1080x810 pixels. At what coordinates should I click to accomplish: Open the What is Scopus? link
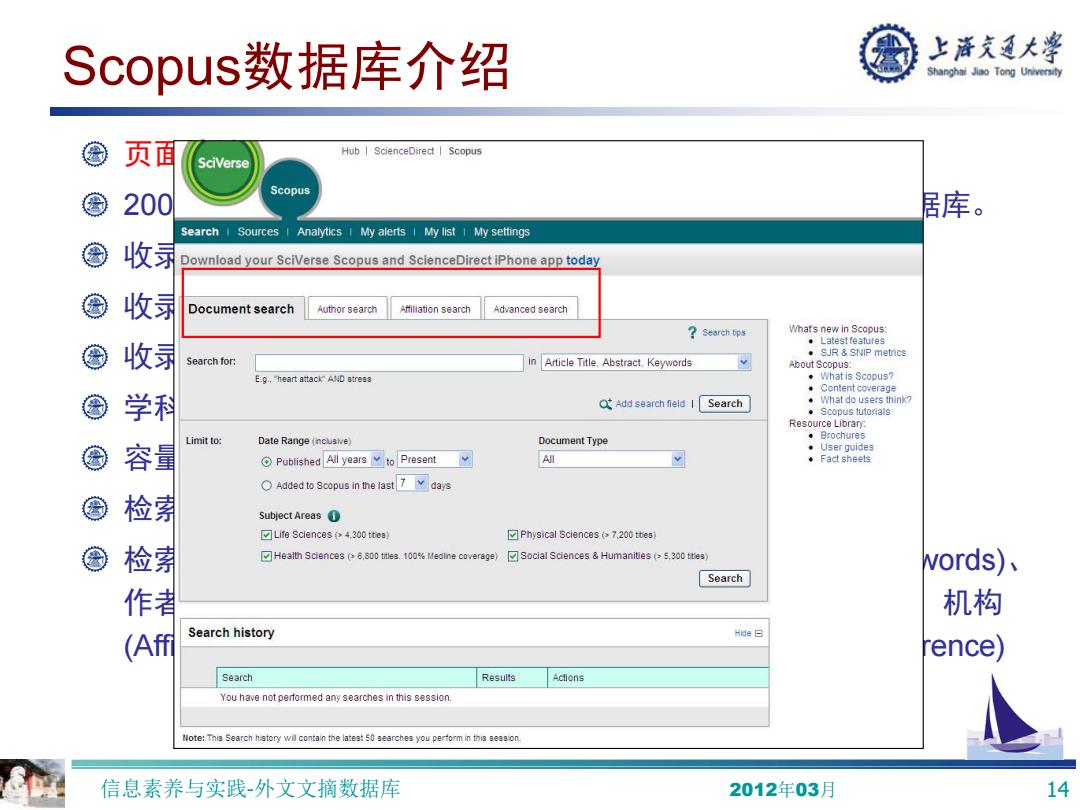pos(857,377)
